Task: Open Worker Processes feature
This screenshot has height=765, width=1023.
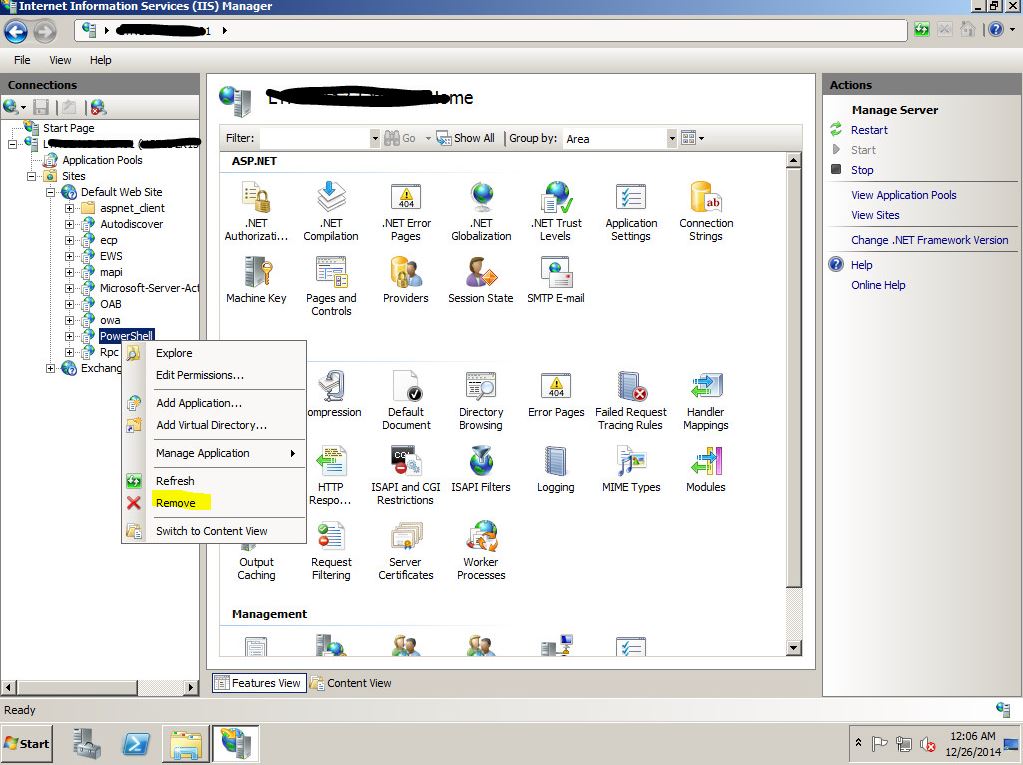Action: tap(481, 550)
